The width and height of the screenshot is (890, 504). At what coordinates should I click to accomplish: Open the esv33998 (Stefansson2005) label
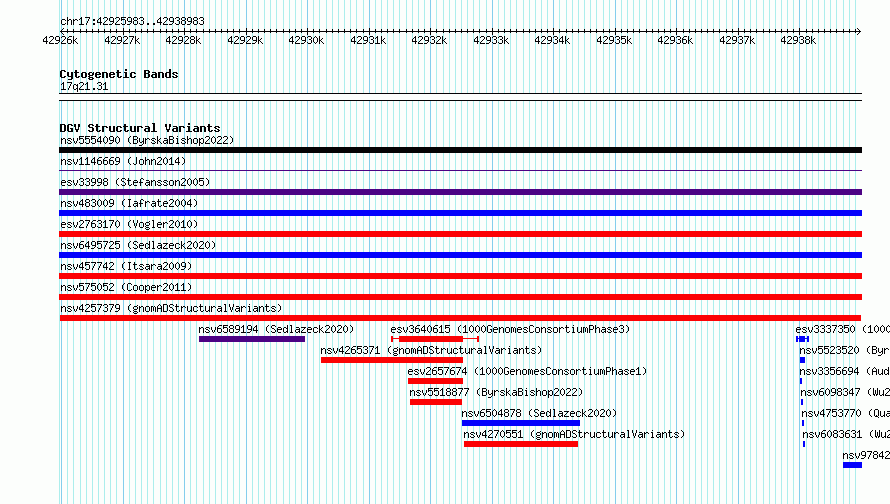[135, 182]
